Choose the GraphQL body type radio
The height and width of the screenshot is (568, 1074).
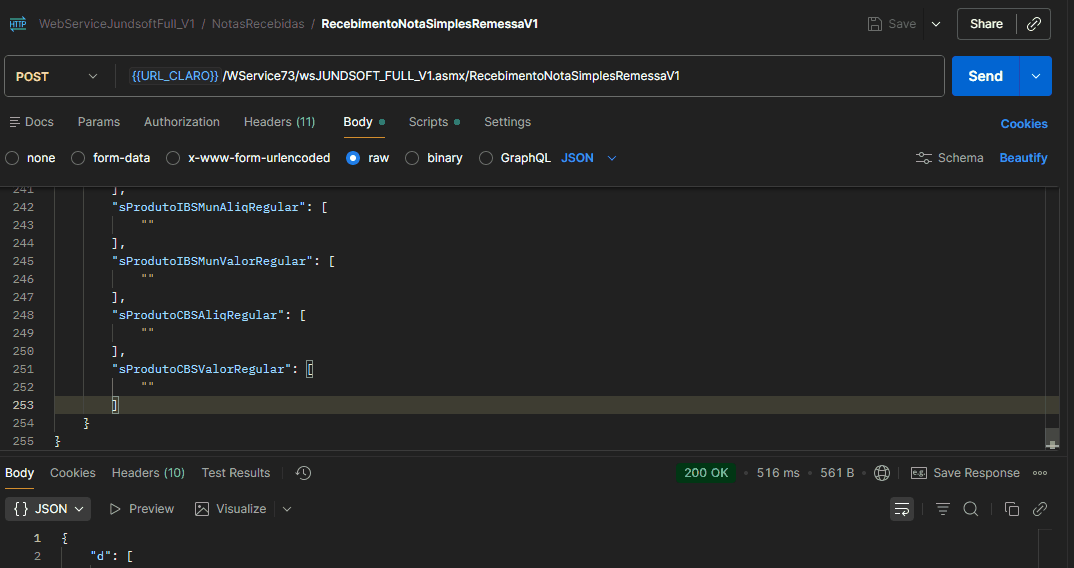coord(486,158)
